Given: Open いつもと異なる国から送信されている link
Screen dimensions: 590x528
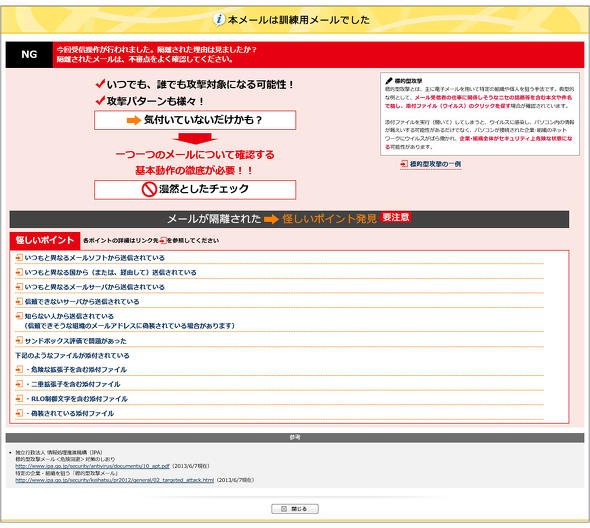Looking at the screenshot, I should pyautogui.click(x=110, y=272).
